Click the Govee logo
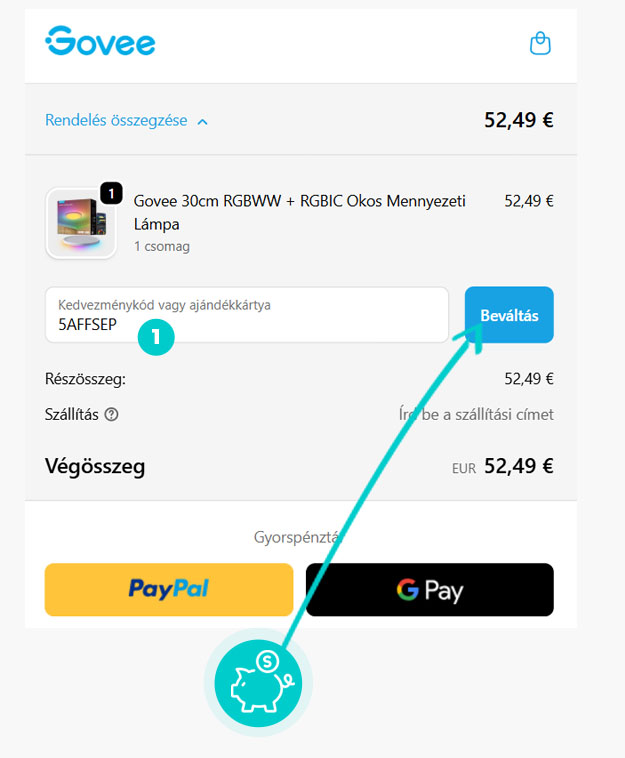This screenshot has height=758, width=625. pyautogui.click(x=101, y=41)
